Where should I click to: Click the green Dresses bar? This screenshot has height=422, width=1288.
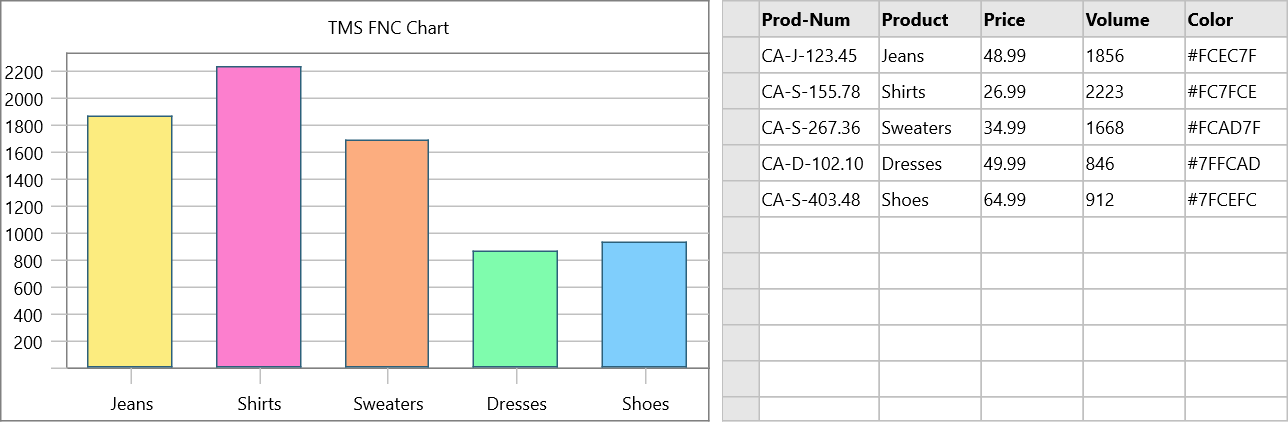(515, 309)
